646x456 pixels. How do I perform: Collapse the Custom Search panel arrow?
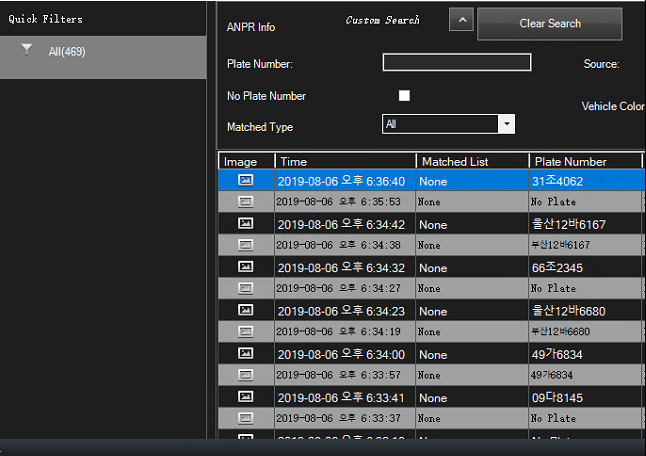pyautogui.click(x=460, y=20)
